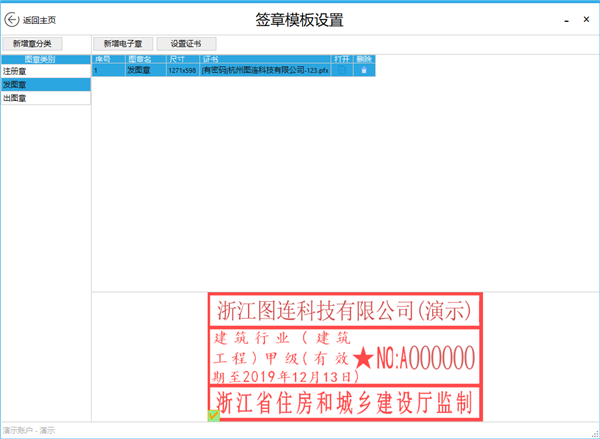Click the red stamp preview image
The height and width of the screenshot is (439, 600).
point(345,357)
